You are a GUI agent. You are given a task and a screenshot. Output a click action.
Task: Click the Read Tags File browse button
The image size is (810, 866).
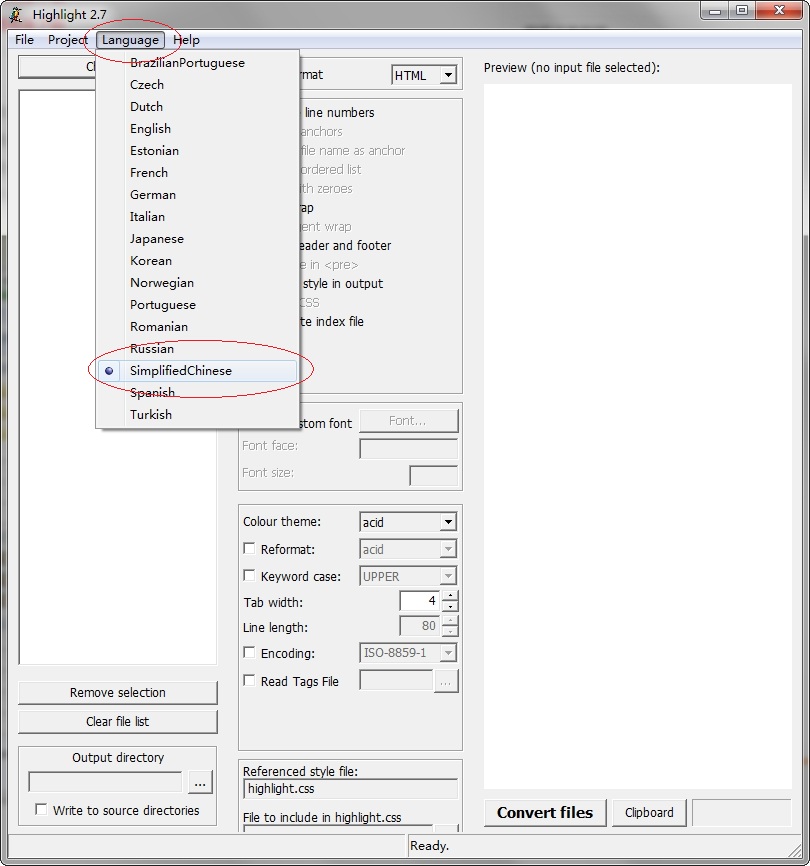(446, 681)
